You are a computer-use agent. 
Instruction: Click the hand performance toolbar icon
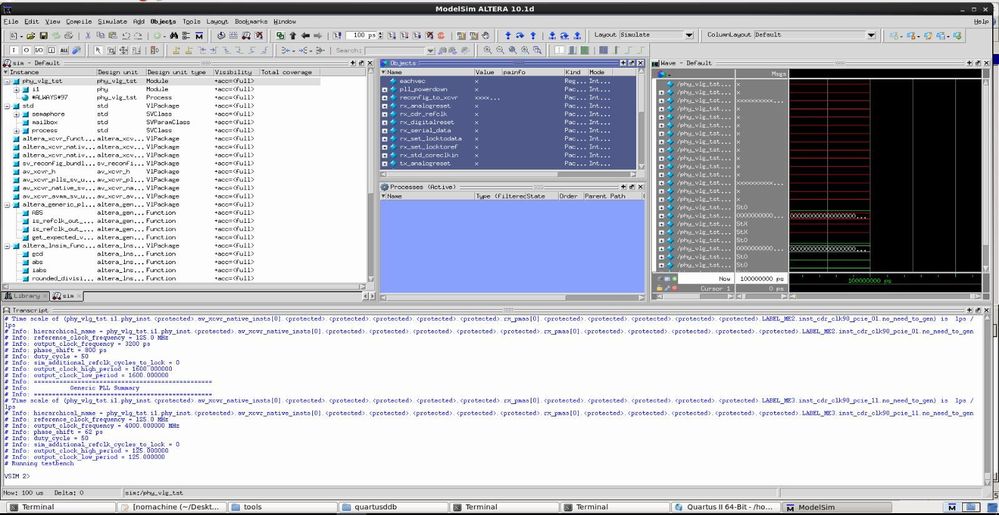tap(485, 36)
